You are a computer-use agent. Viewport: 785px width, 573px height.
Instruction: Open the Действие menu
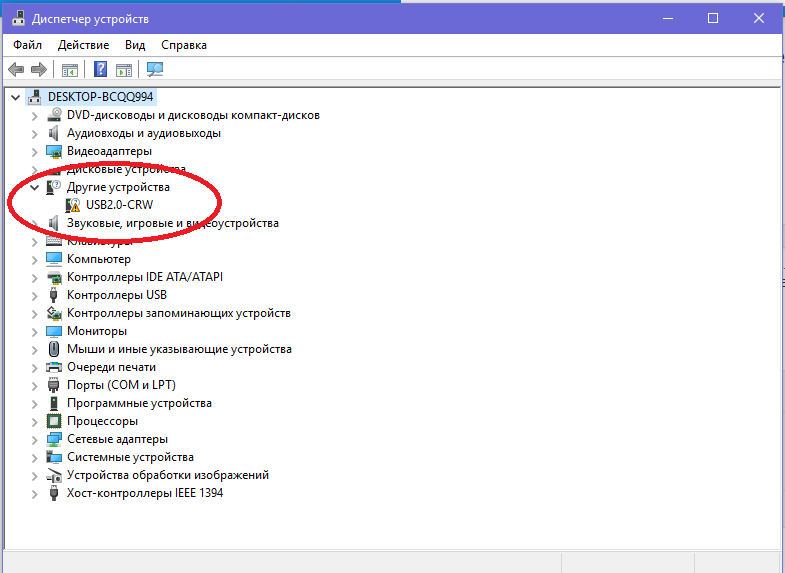pos(84,45)
